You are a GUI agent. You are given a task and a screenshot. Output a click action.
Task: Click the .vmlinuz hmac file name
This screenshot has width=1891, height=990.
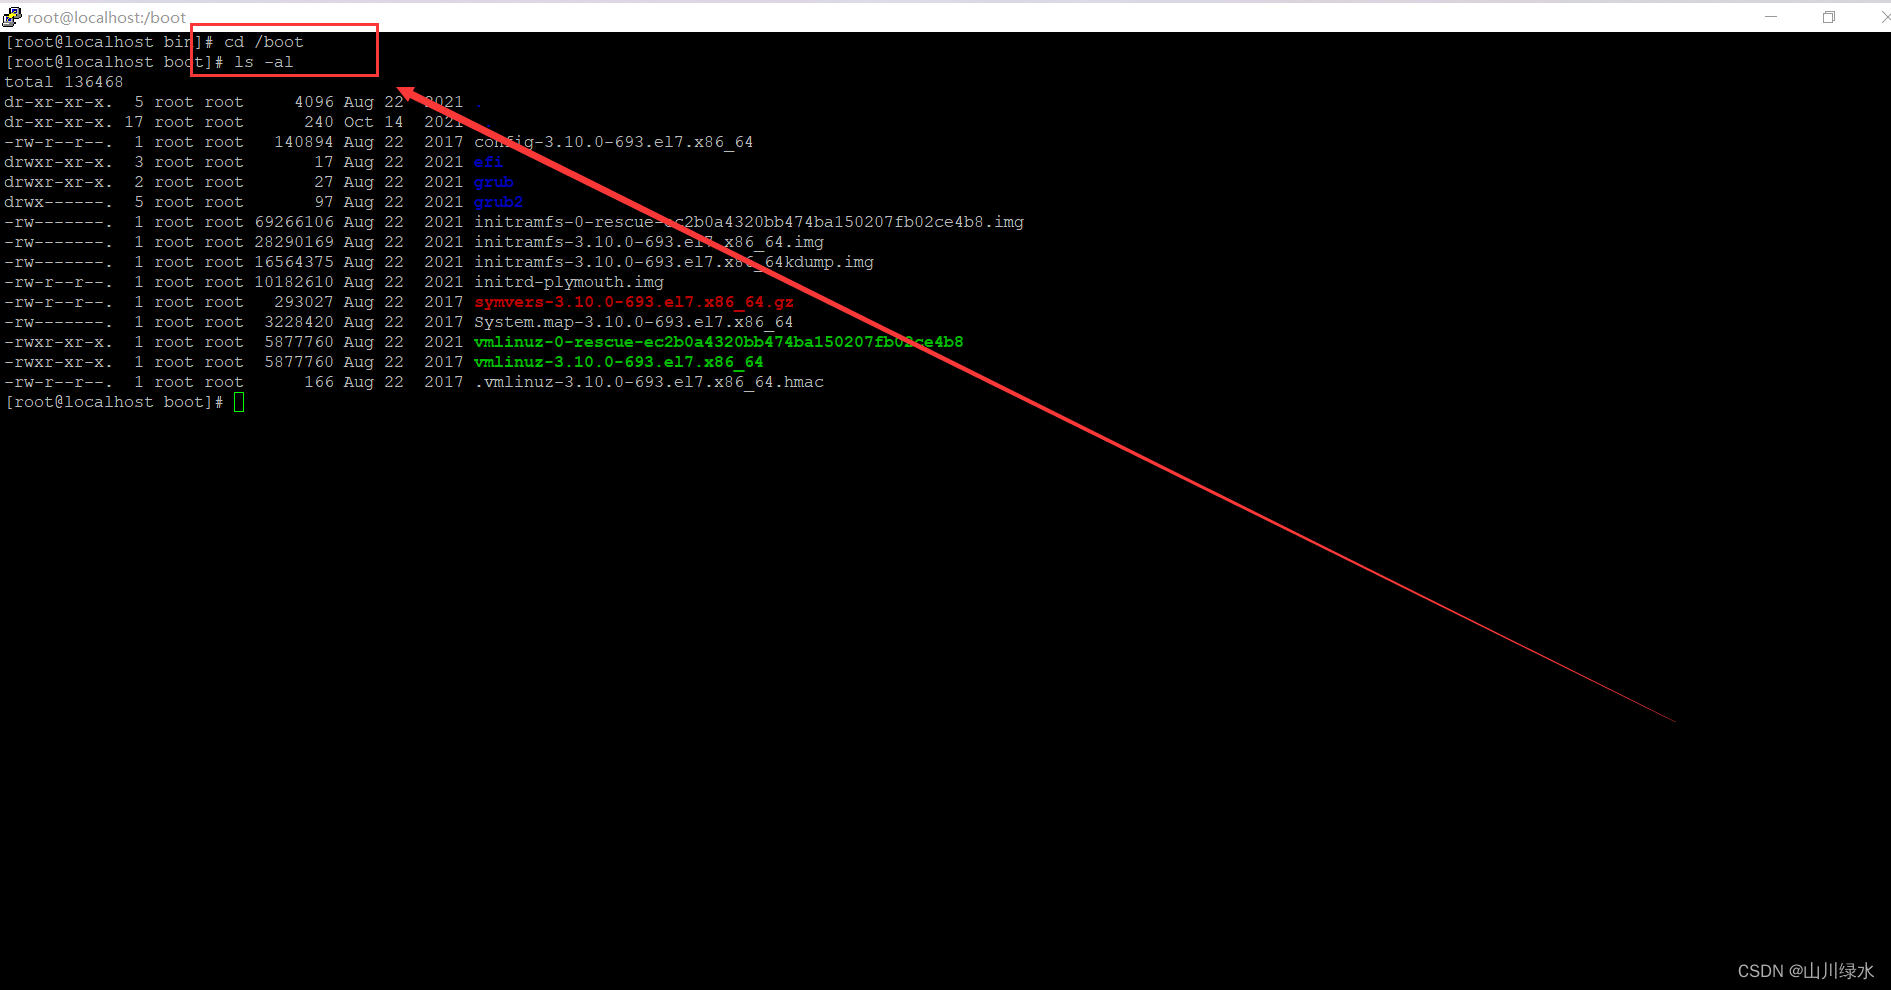click(x=649, y=382)
